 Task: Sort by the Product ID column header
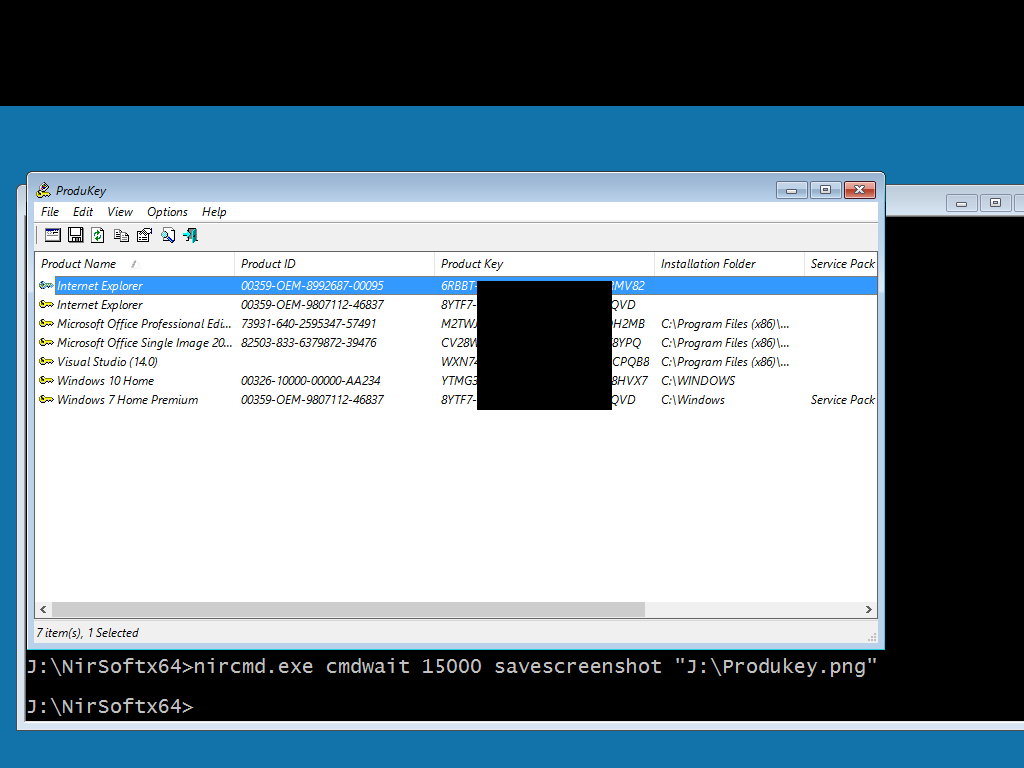coord(268,264)
